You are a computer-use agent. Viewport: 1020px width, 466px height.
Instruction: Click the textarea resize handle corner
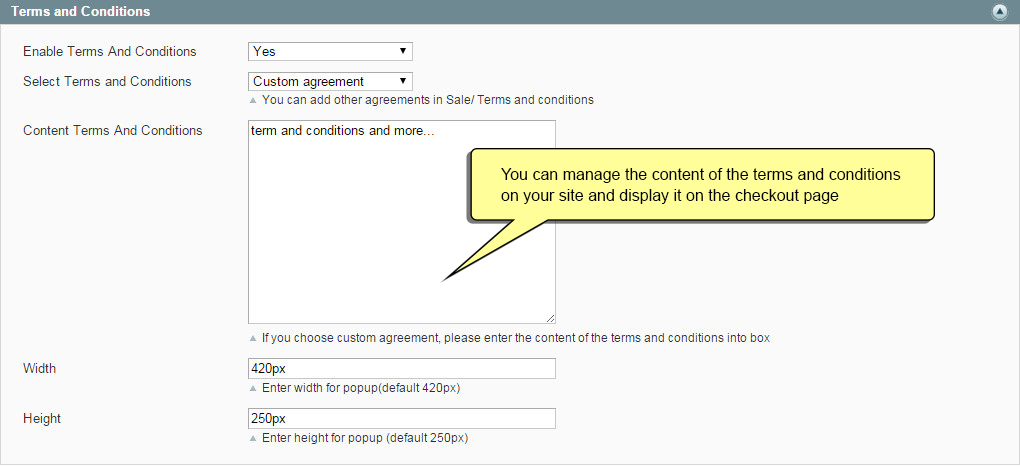click(550, 318)
